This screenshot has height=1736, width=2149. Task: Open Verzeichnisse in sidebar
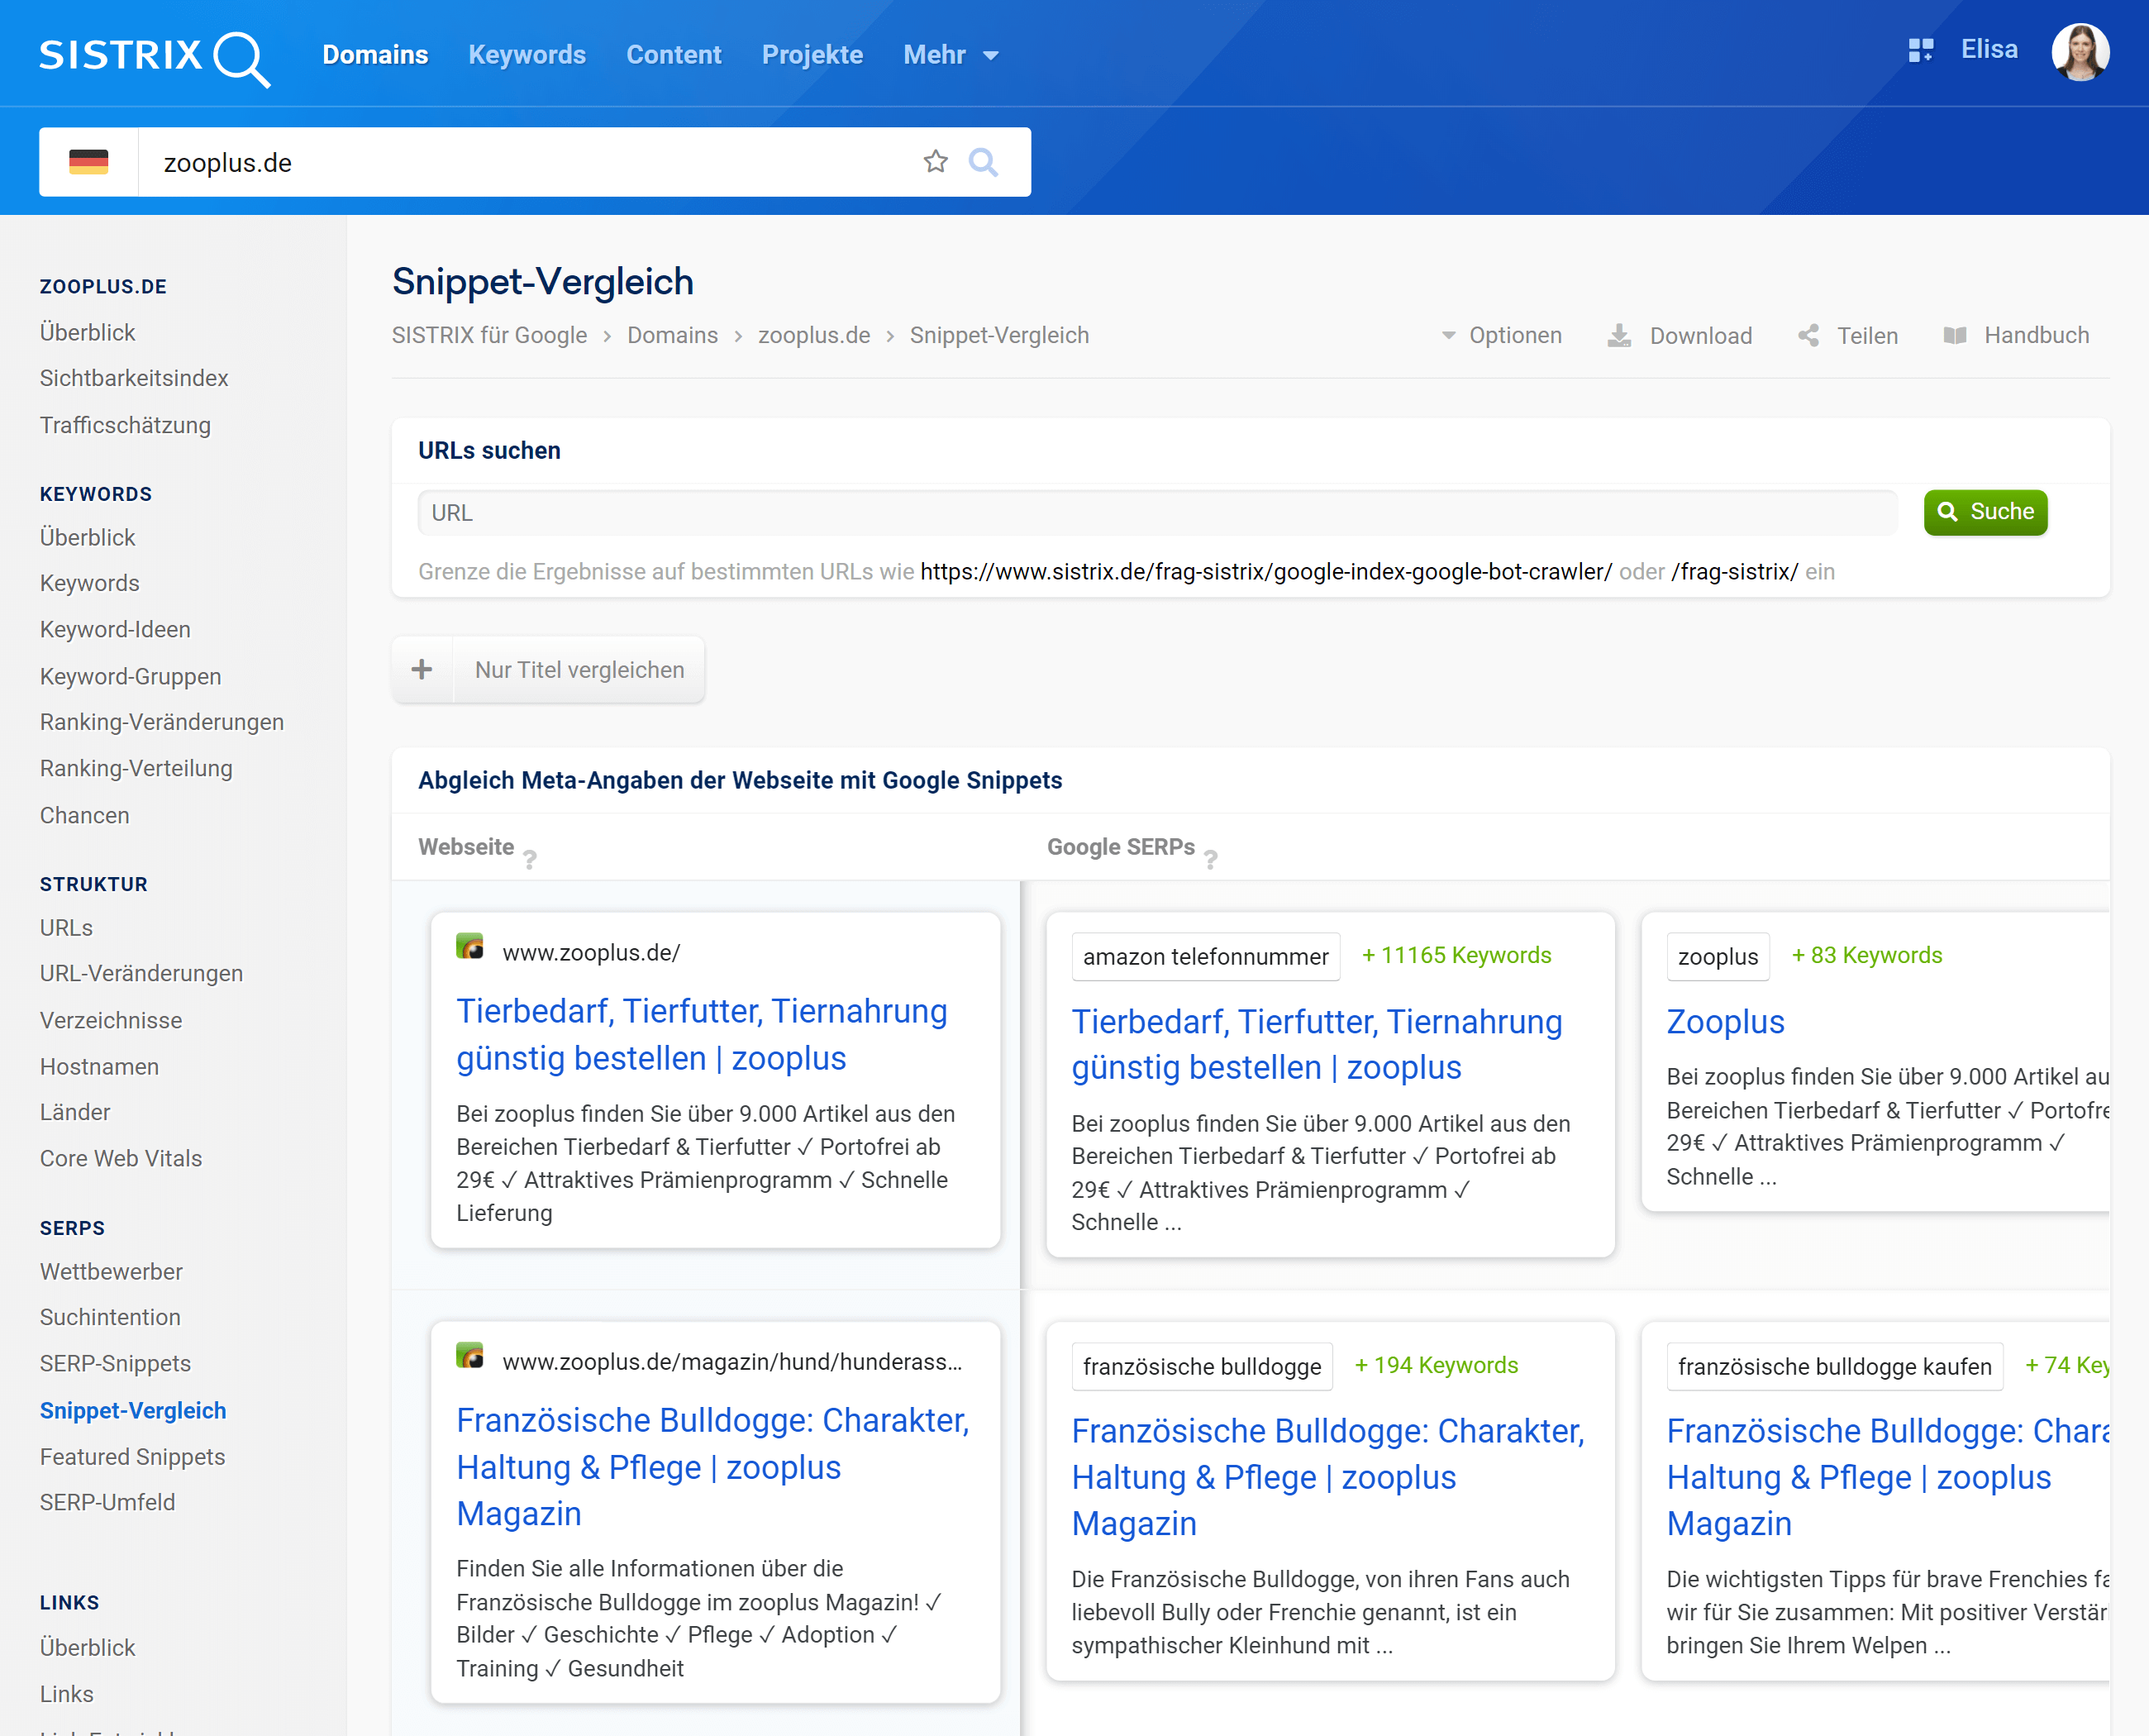111,1020
